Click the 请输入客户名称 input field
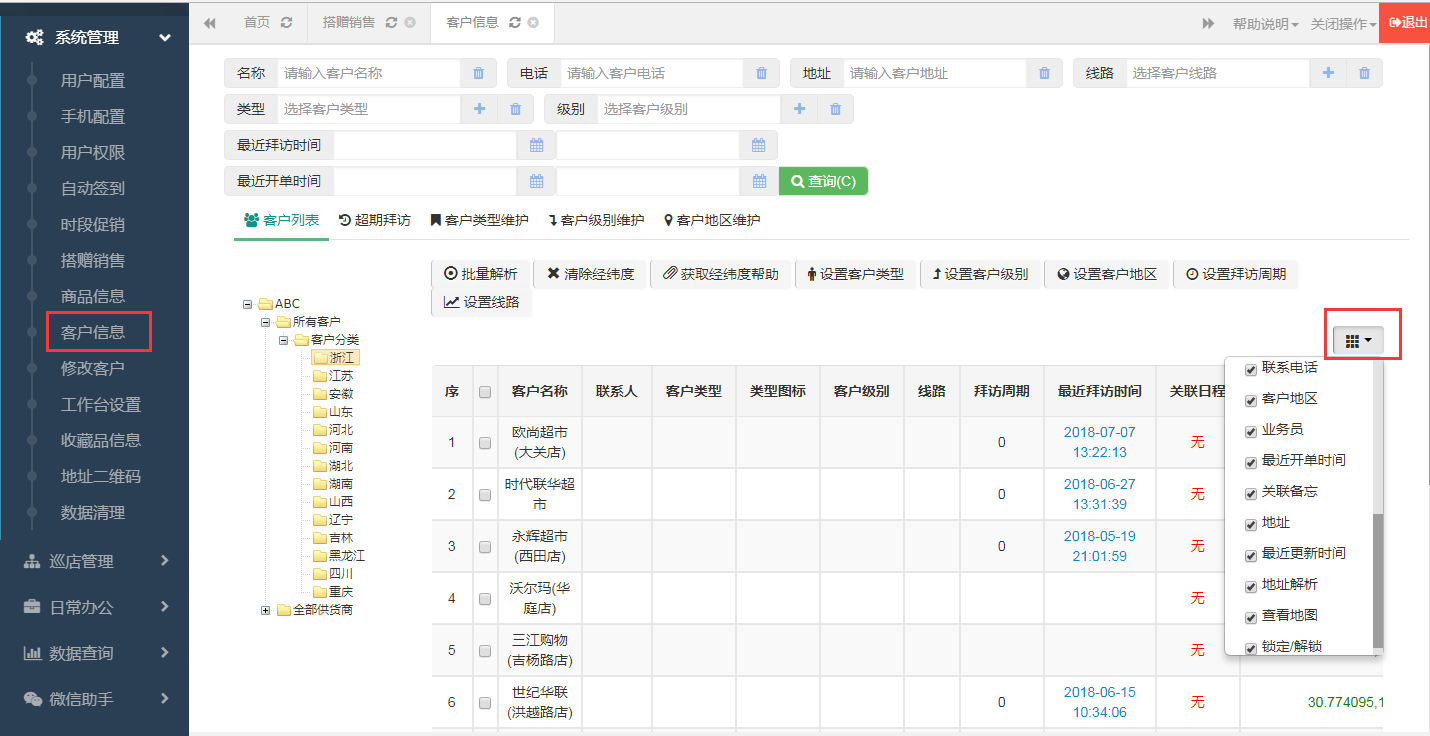The height and width of the screenshot is (736, 1430). tap(369, 73)
